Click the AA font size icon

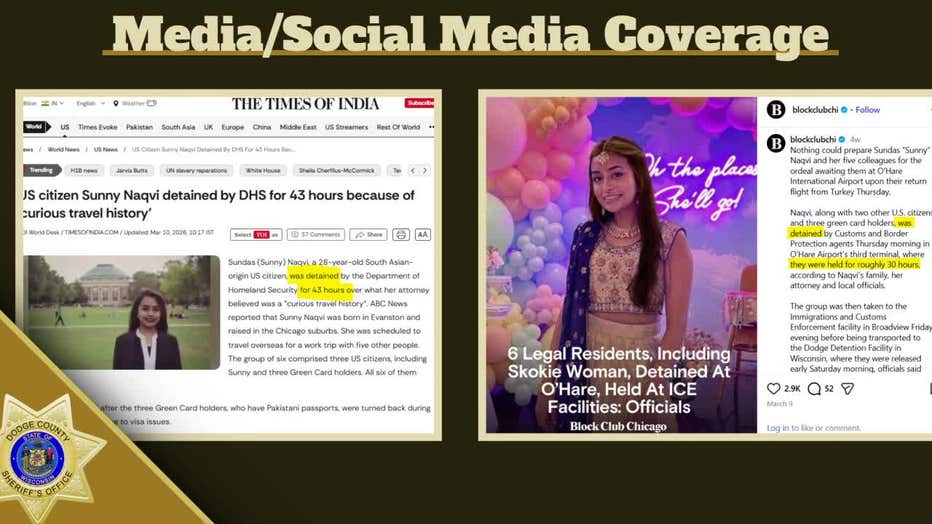pos(423,235)
